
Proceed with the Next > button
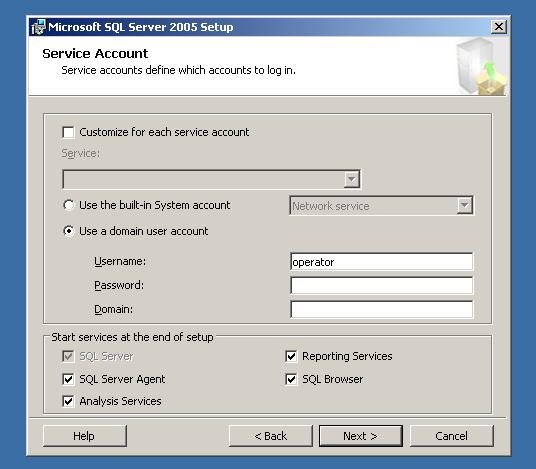[361, 436]
